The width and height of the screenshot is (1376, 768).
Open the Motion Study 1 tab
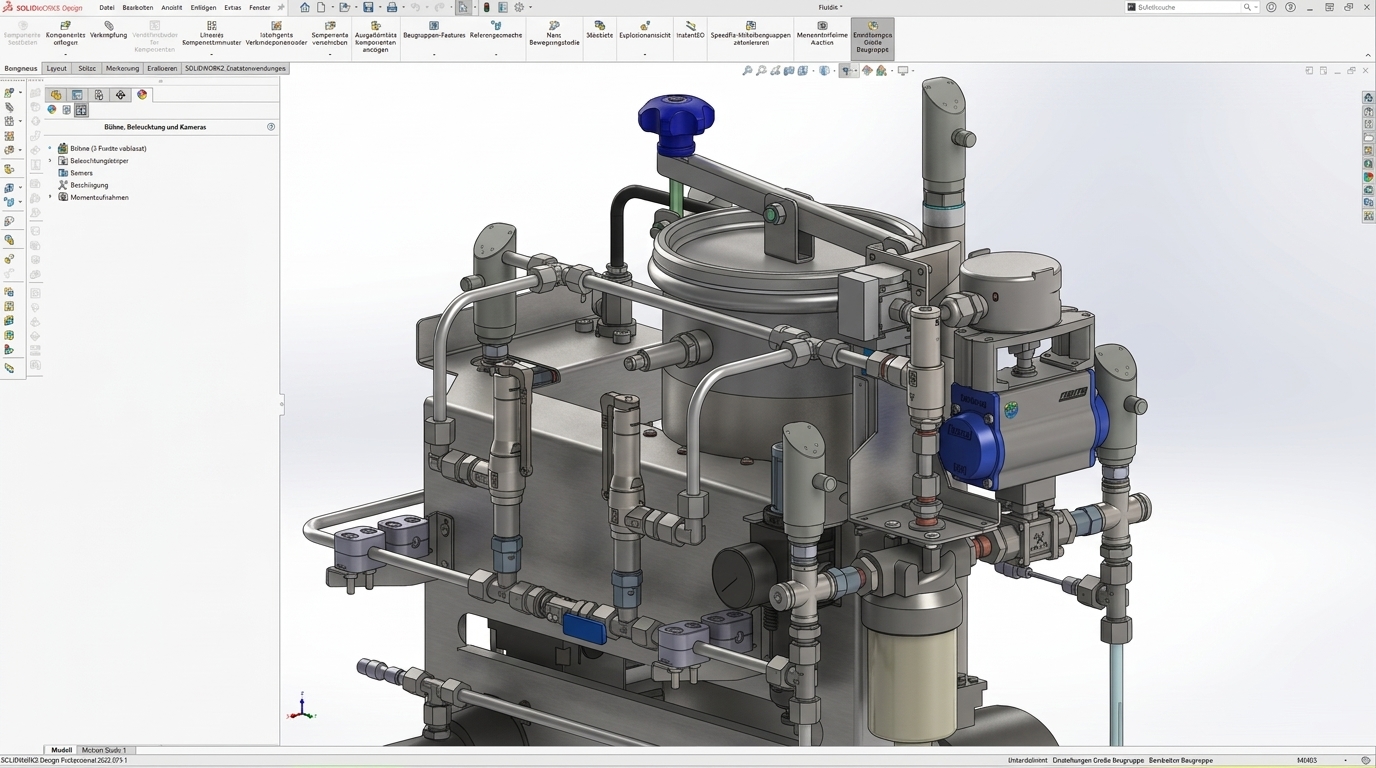[104, 750]
